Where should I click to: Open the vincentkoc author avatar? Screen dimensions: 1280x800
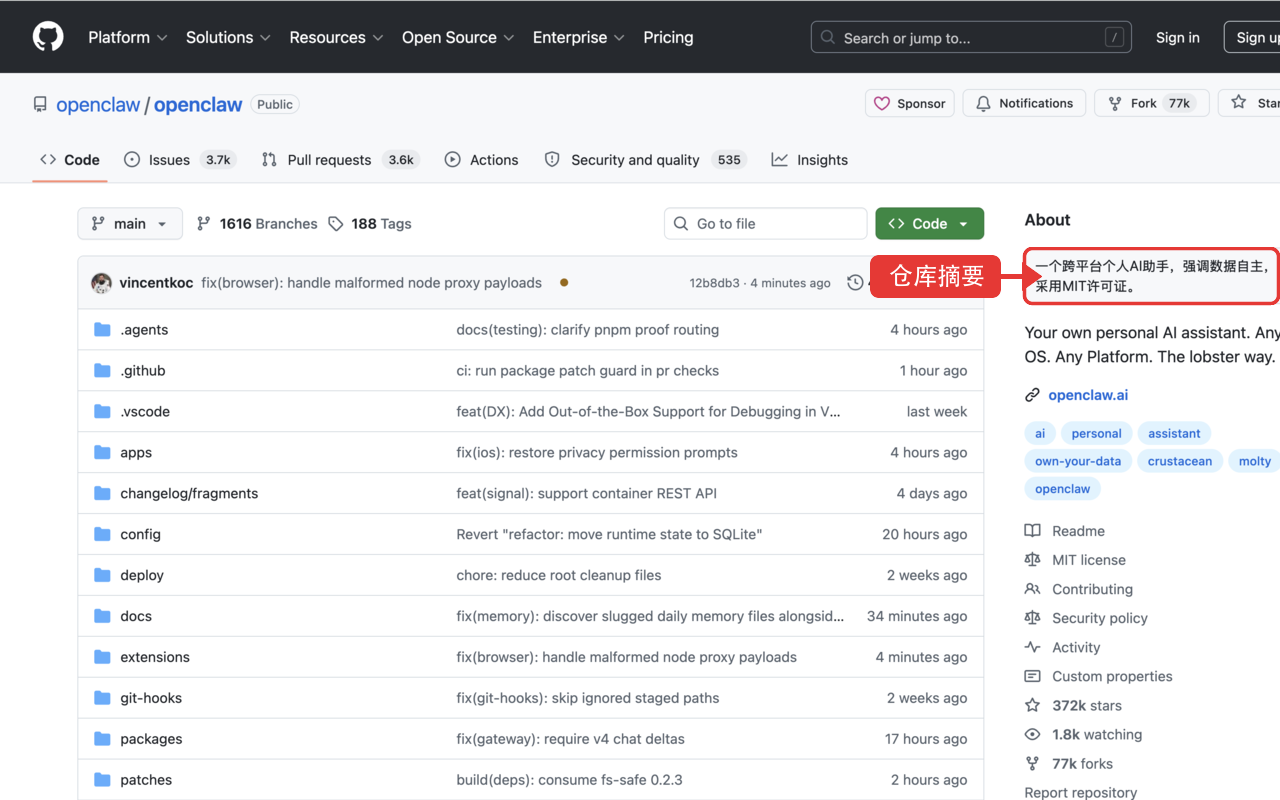click(101, 283)
